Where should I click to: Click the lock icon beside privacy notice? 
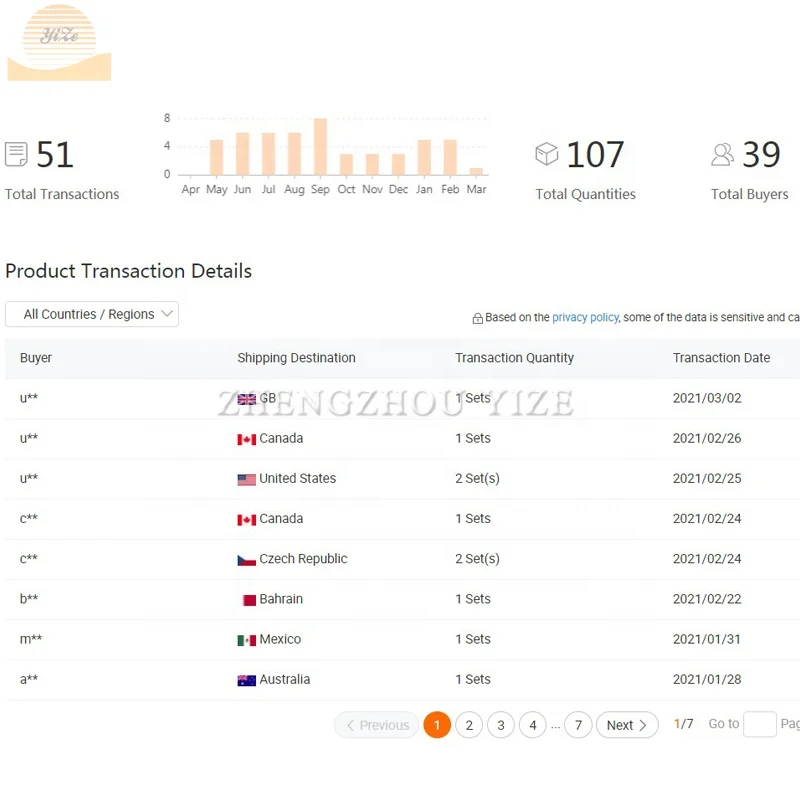click(477, 318)
